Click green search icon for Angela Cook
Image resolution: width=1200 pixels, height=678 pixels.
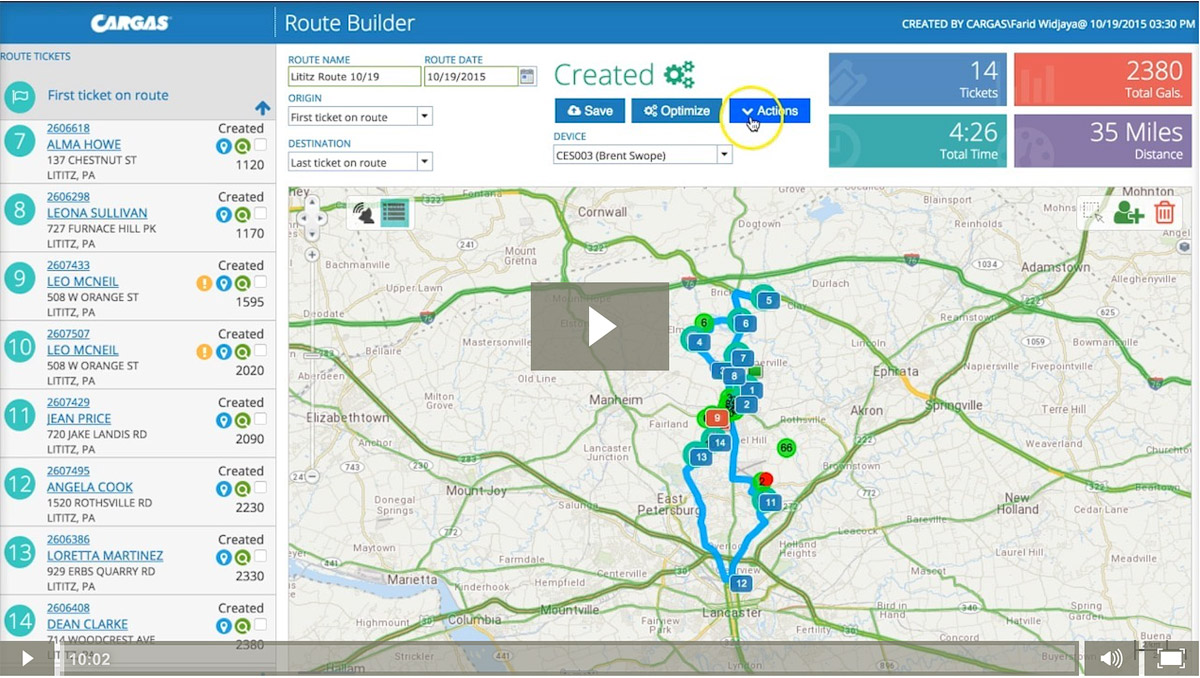[242, 489]
